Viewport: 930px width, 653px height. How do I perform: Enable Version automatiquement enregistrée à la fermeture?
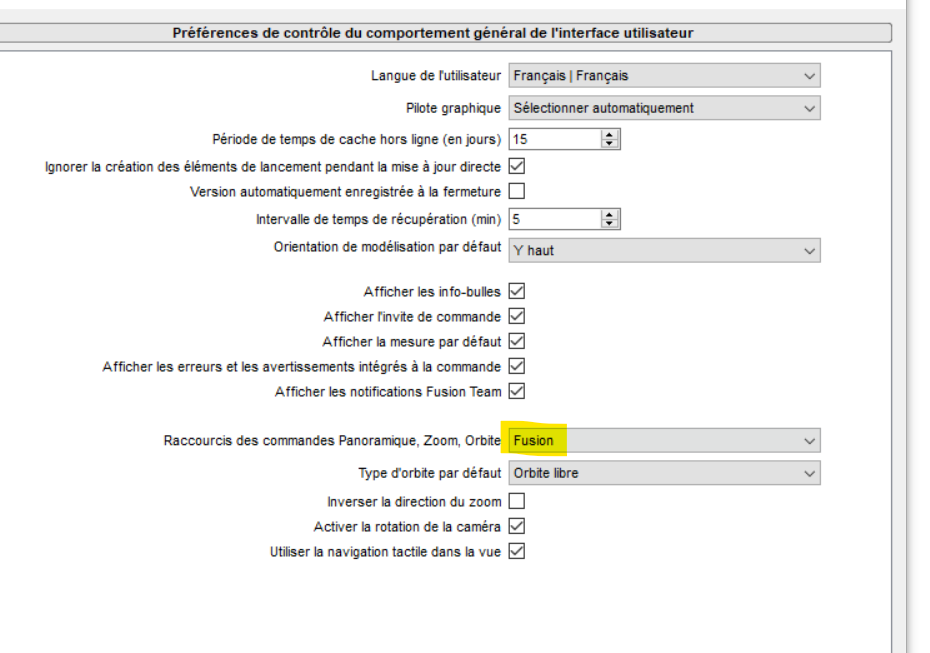click(x=517, y=191)
